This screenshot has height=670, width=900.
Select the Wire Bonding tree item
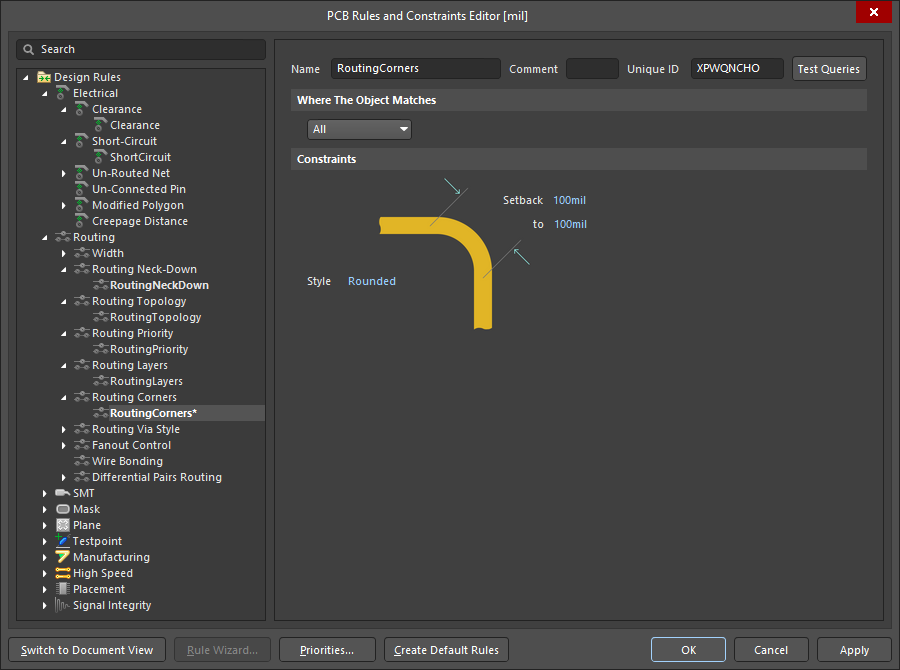coord(127,461)
